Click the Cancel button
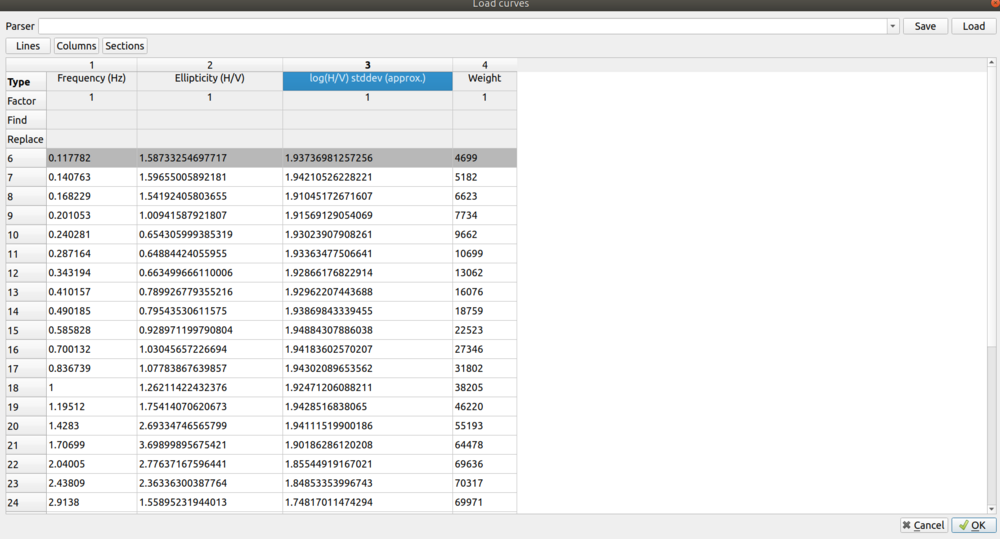Image resolution: width=1000 pixels, height=539 pixels. pos(922,525)
